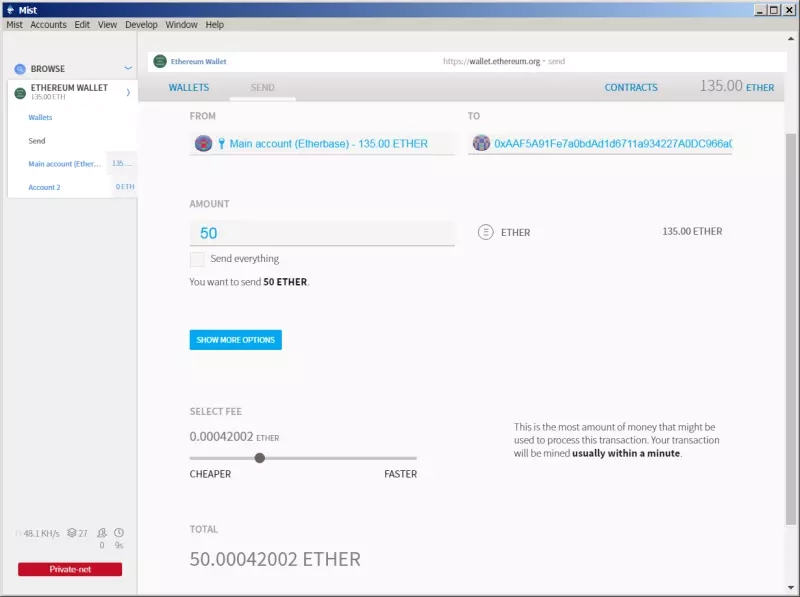Click the 0 ETH balance of Account 2

[125, 187]
